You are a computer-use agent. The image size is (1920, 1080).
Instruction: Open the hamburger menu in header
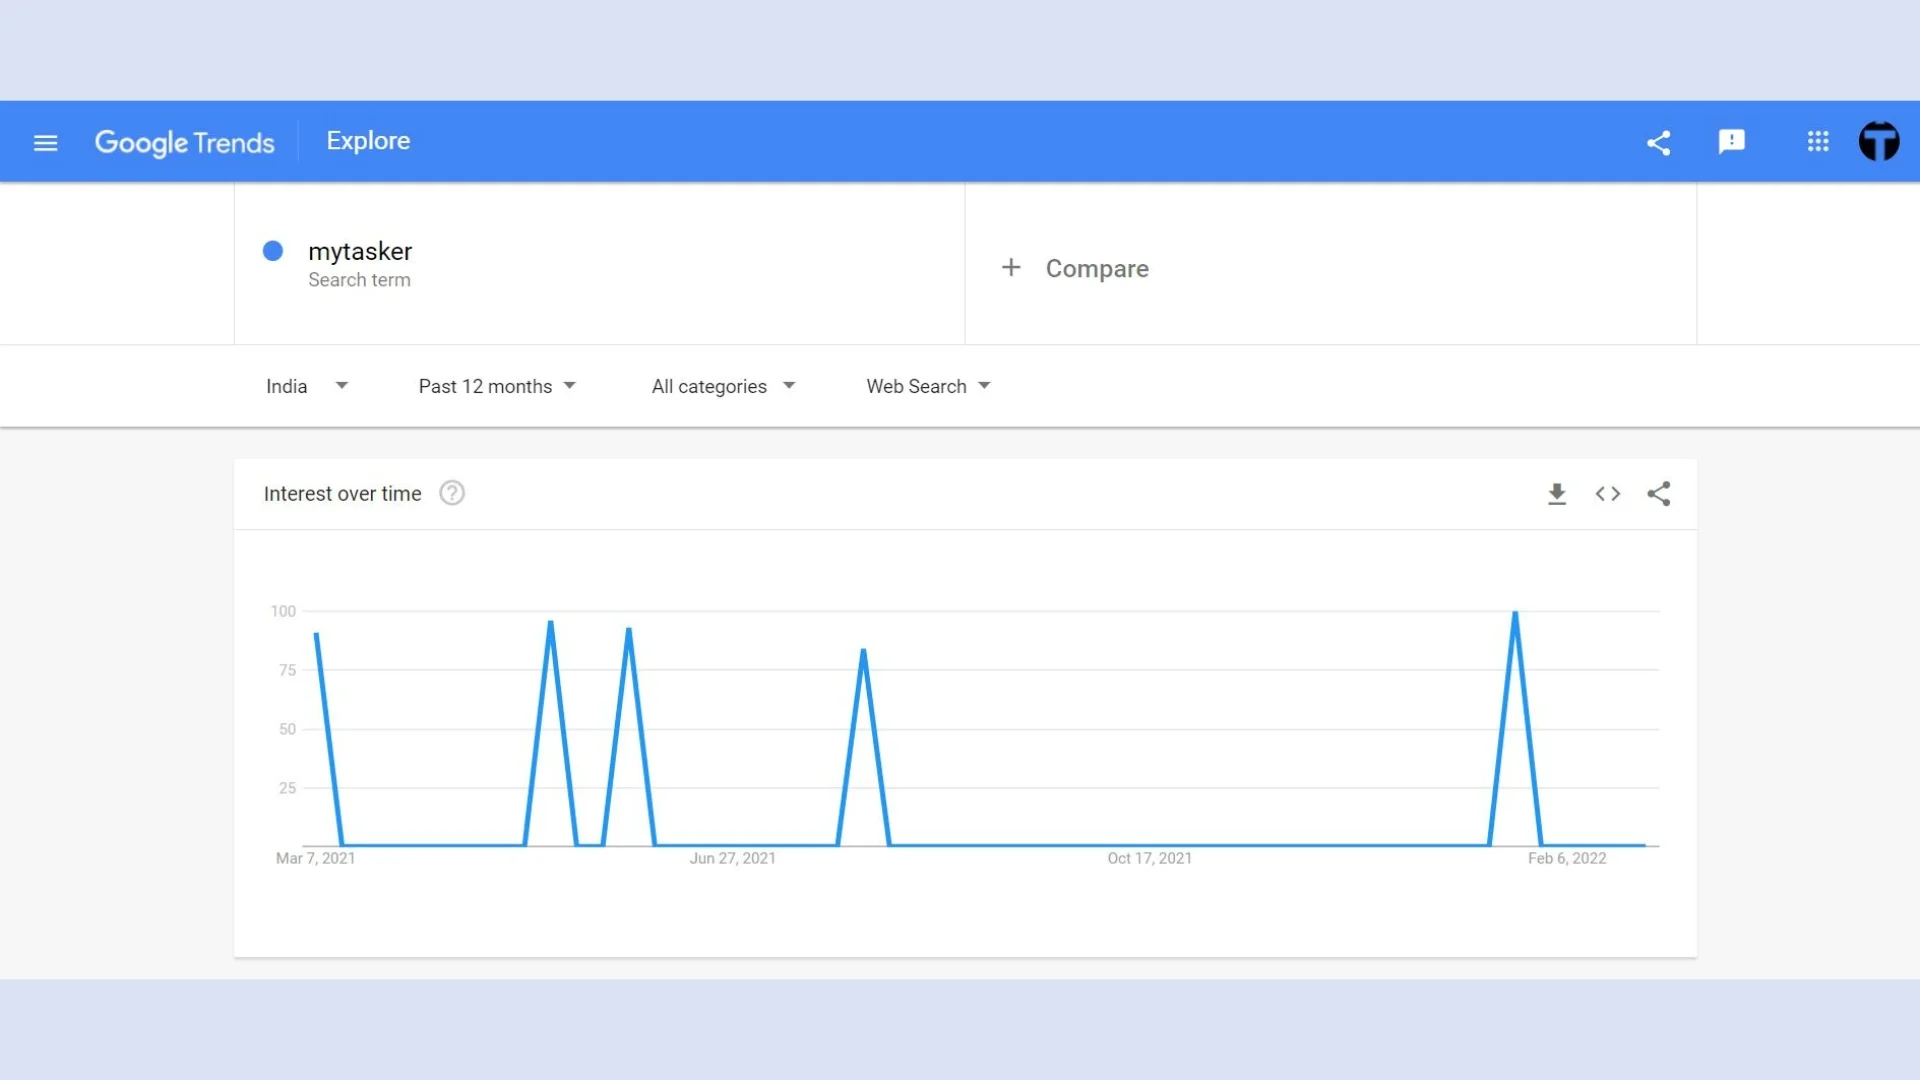45,143
